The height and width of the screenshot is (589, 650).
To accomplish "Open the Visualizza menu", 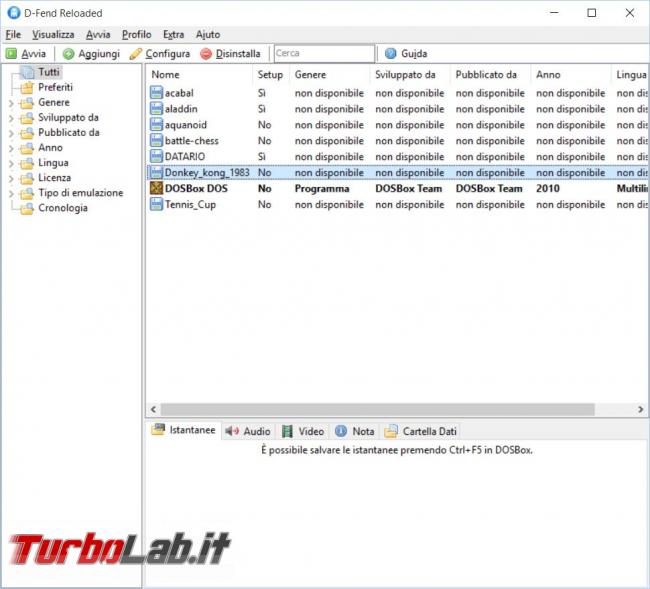I will tap(53, 34).
